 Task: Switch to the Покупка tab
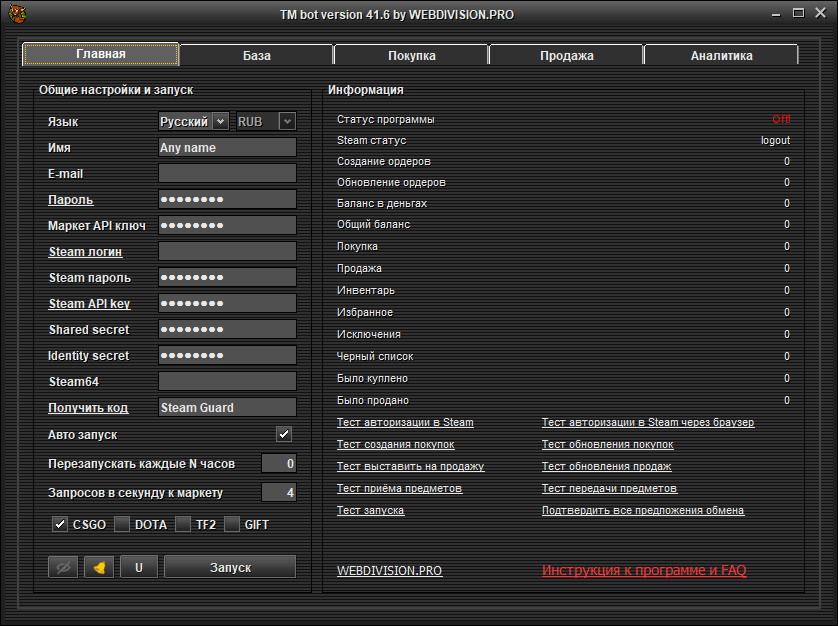point(411,55)
